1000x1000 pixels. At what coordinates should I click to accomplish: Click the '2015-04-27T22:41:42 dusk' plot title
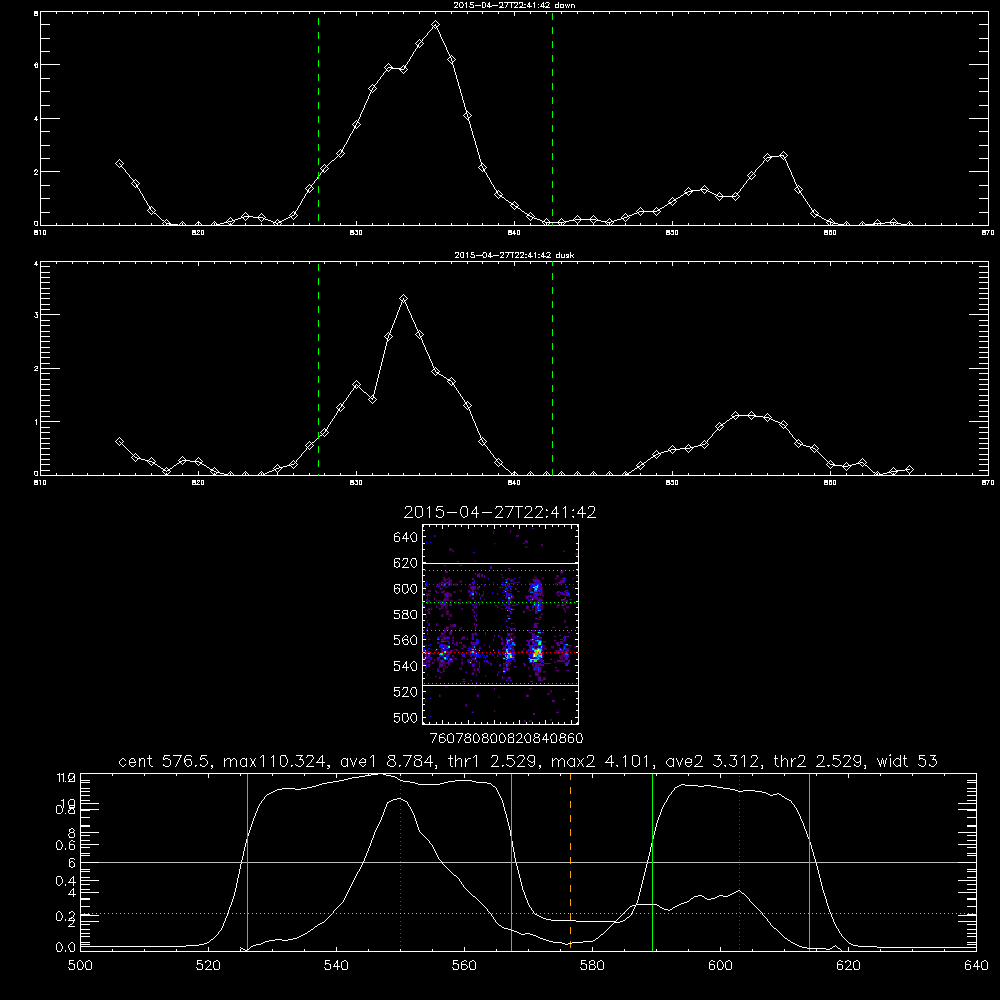514,255
